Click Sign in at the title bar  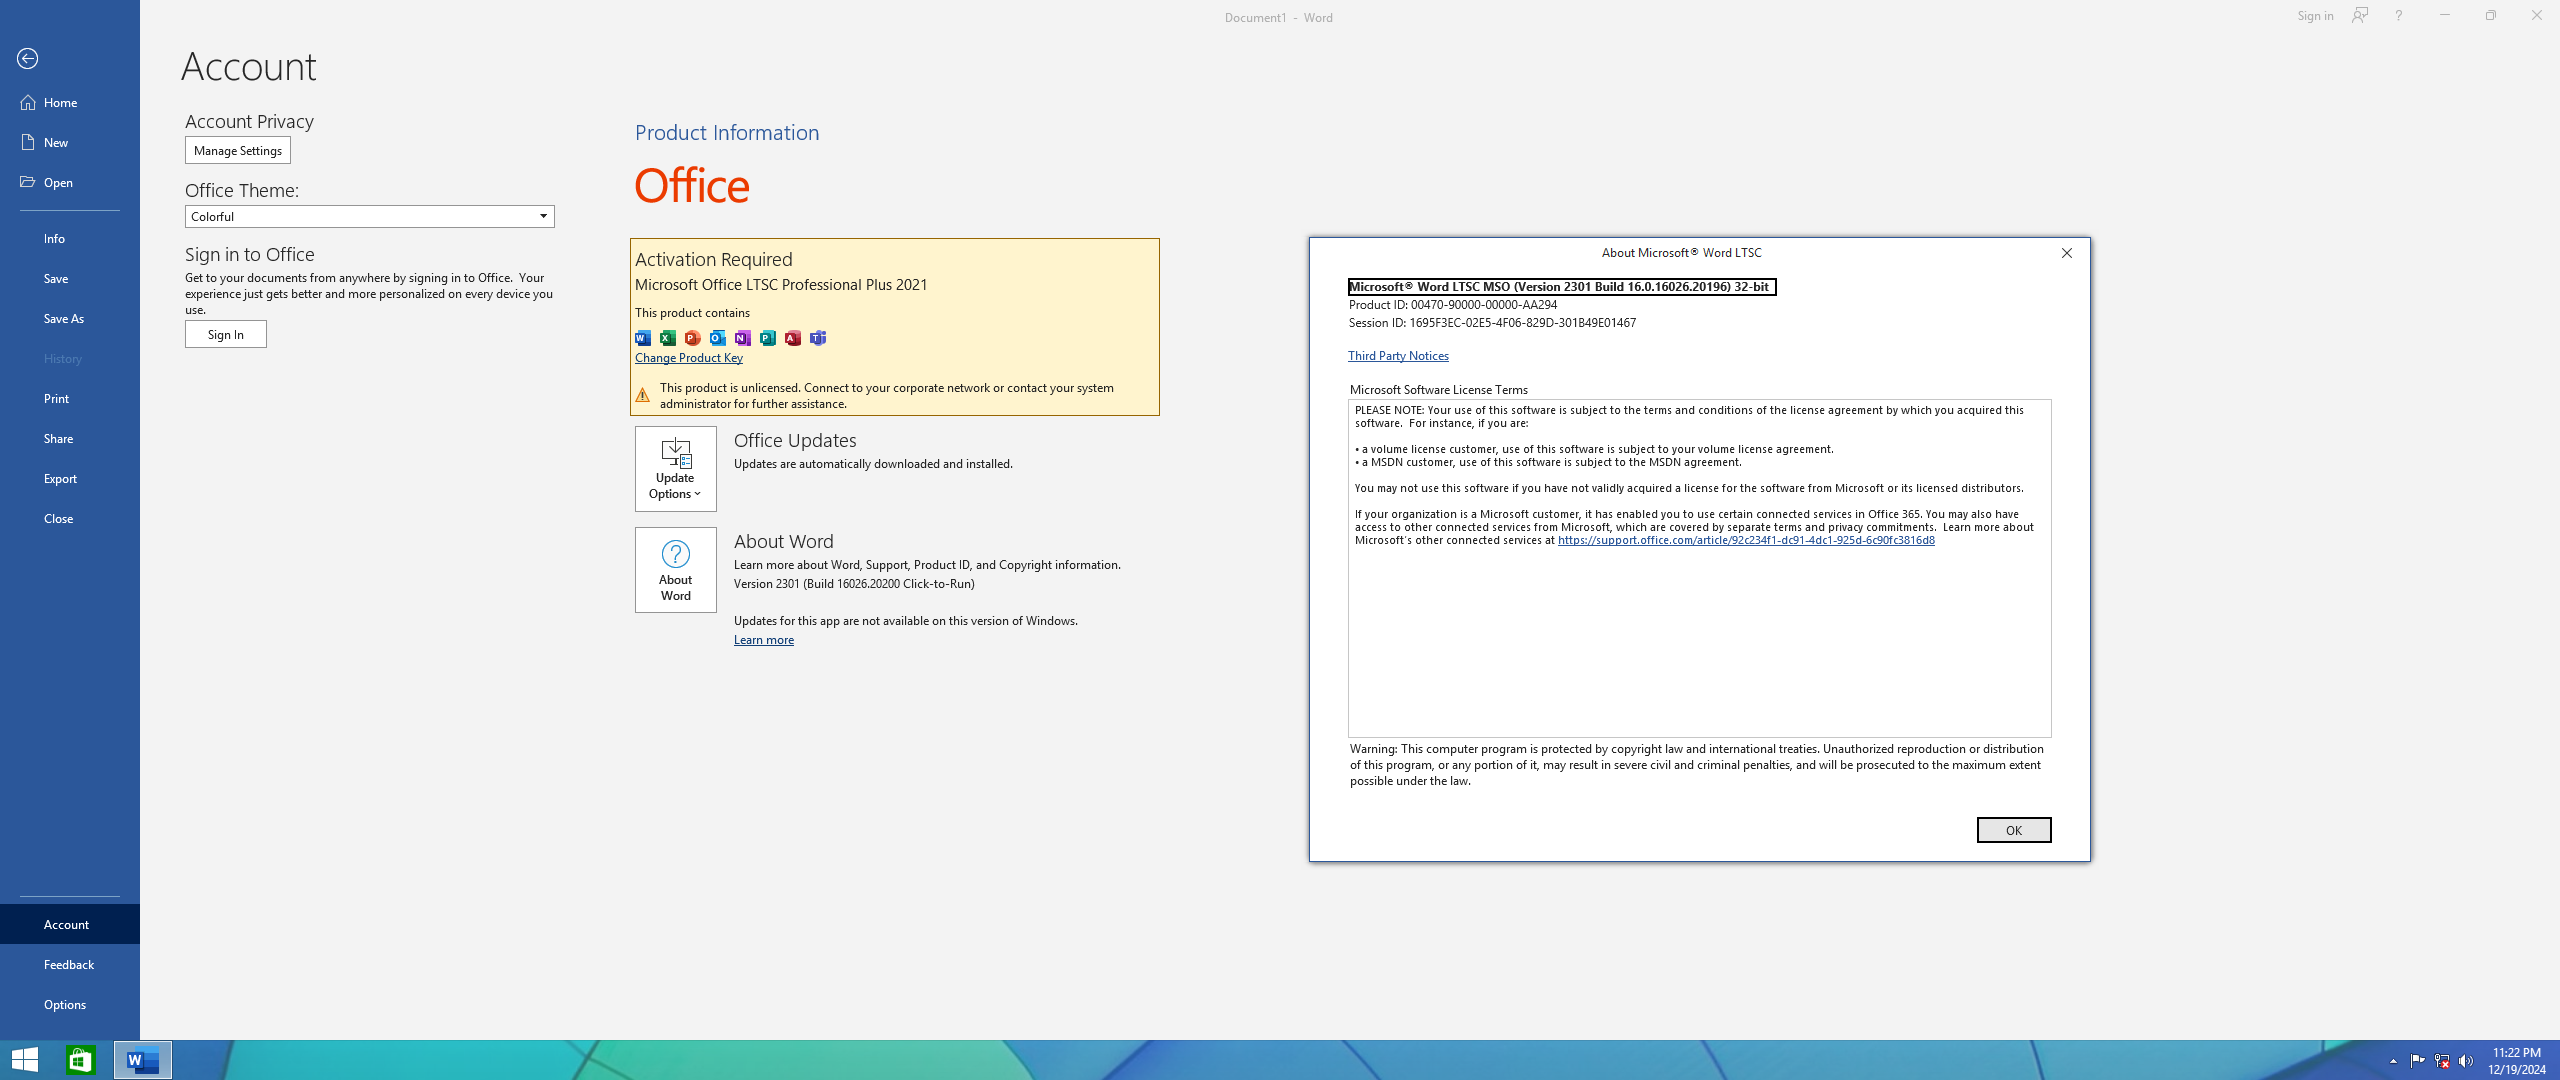(2315, 16)
